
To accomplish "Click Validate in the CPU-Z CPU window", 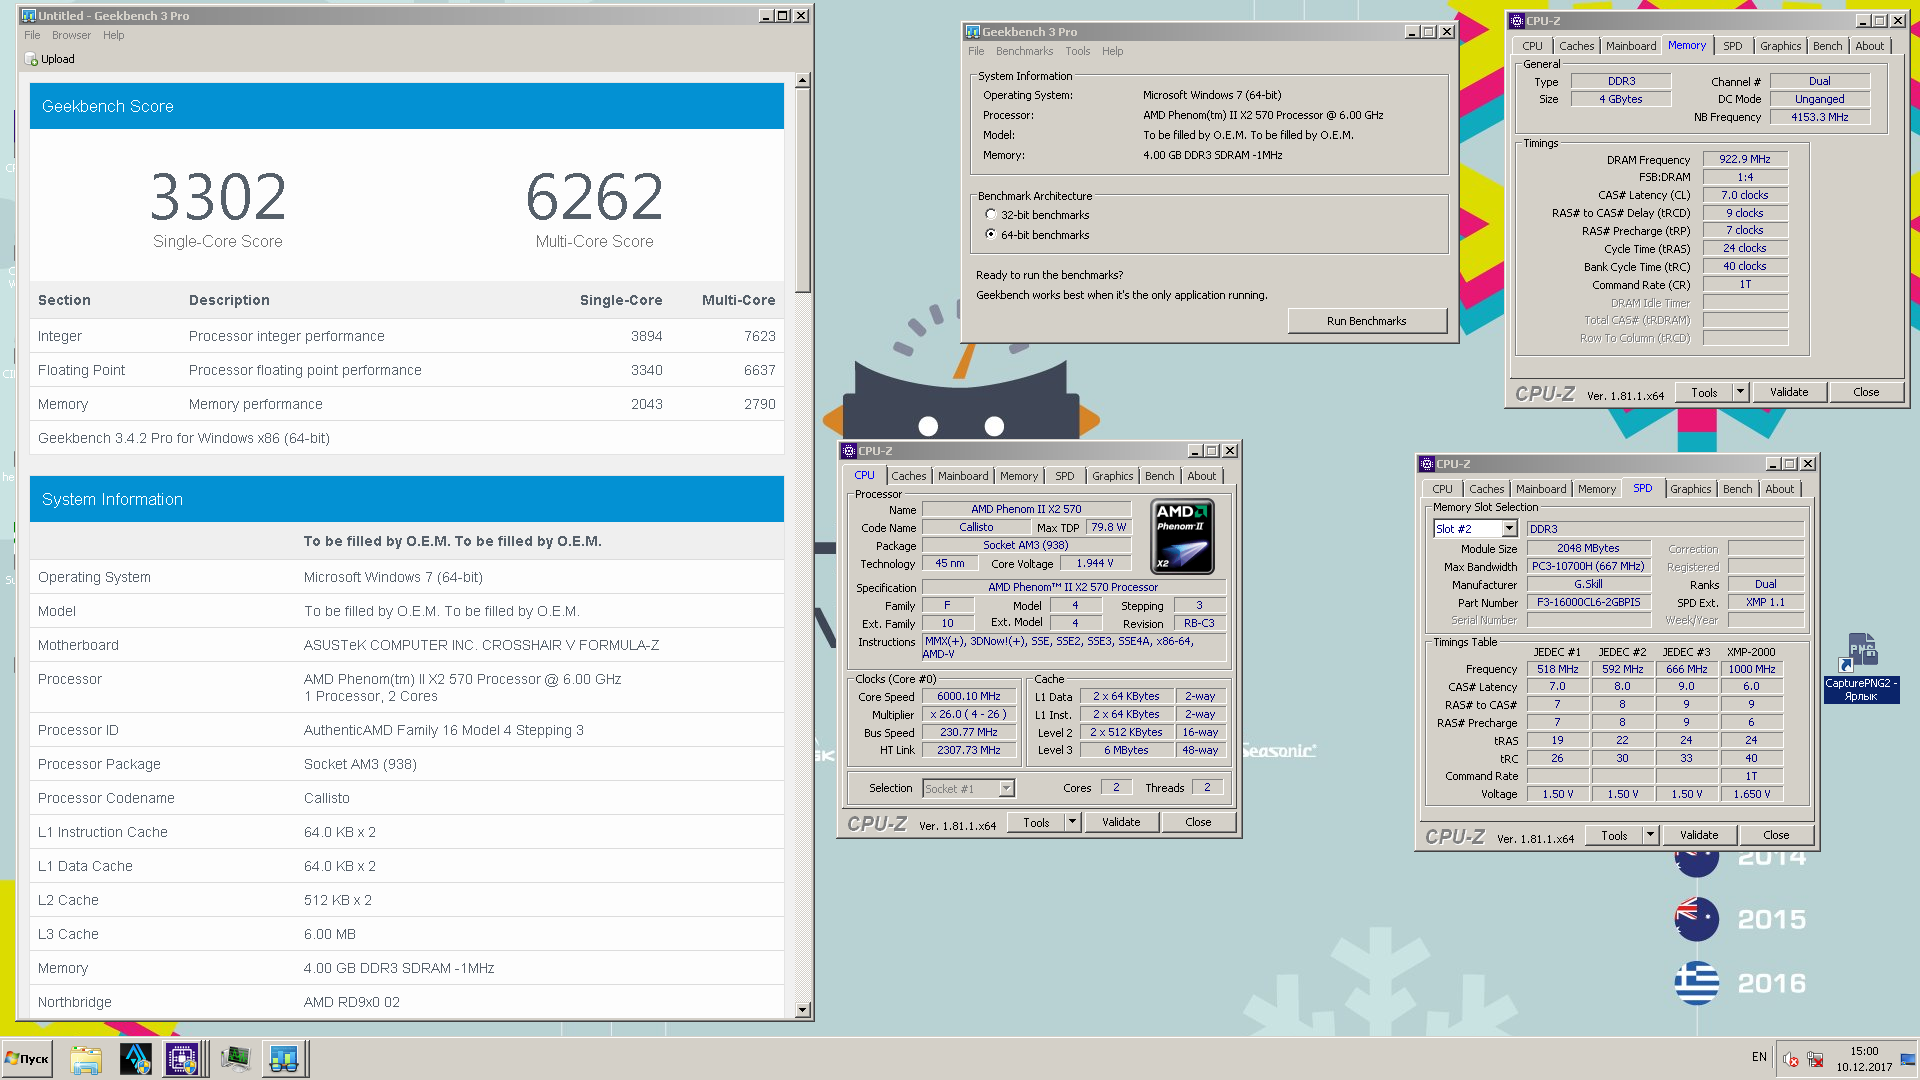I will click(1120, 822).
